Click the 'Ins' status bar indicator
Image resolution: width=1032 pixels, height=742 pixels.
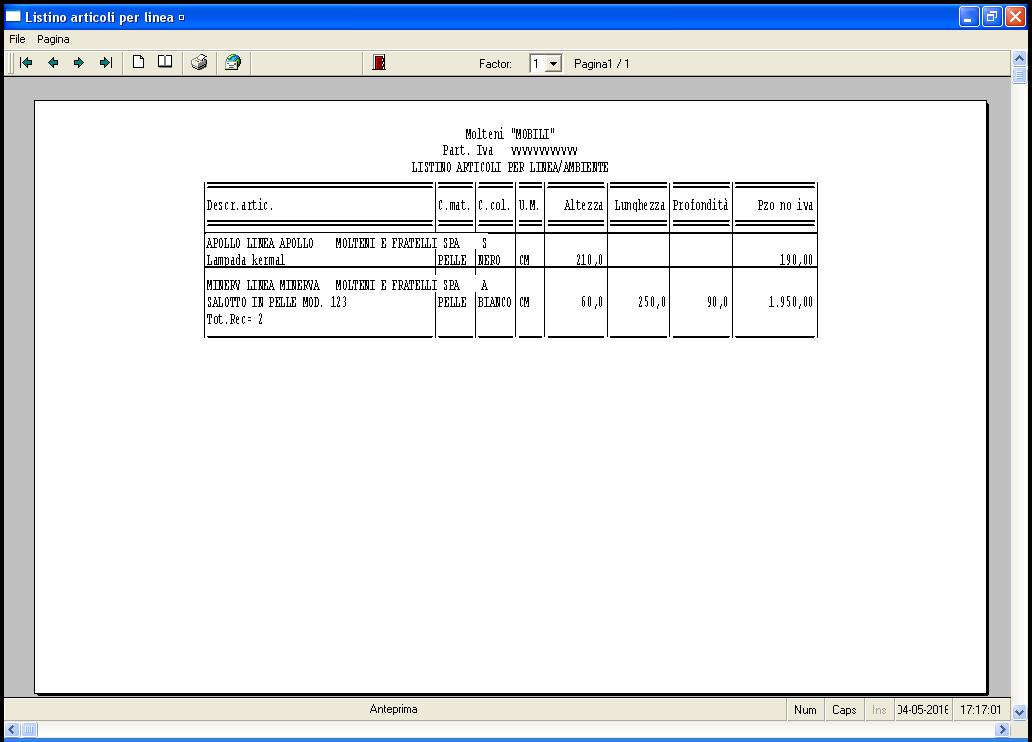[x=879, y=710]
